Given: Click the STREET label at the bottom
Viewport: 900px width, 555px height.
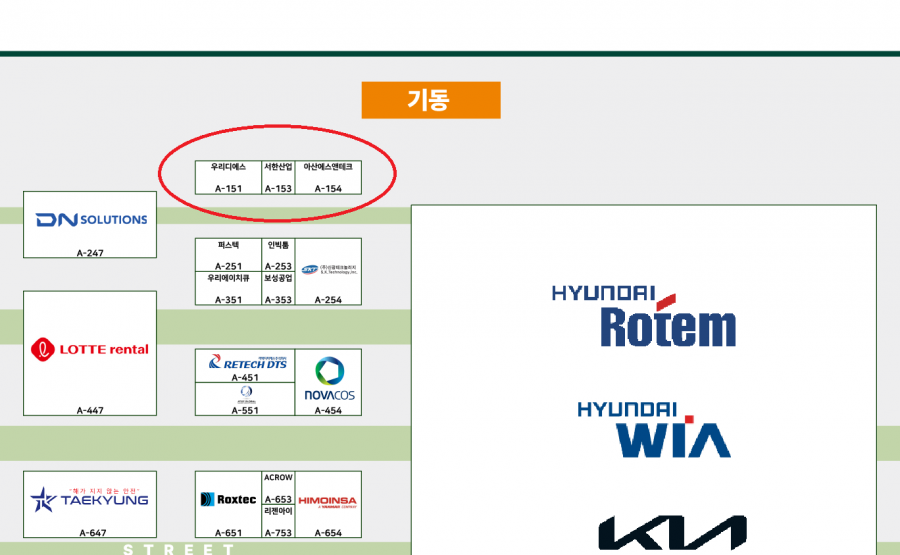Looking at the screenshot, I should point(179,549).
